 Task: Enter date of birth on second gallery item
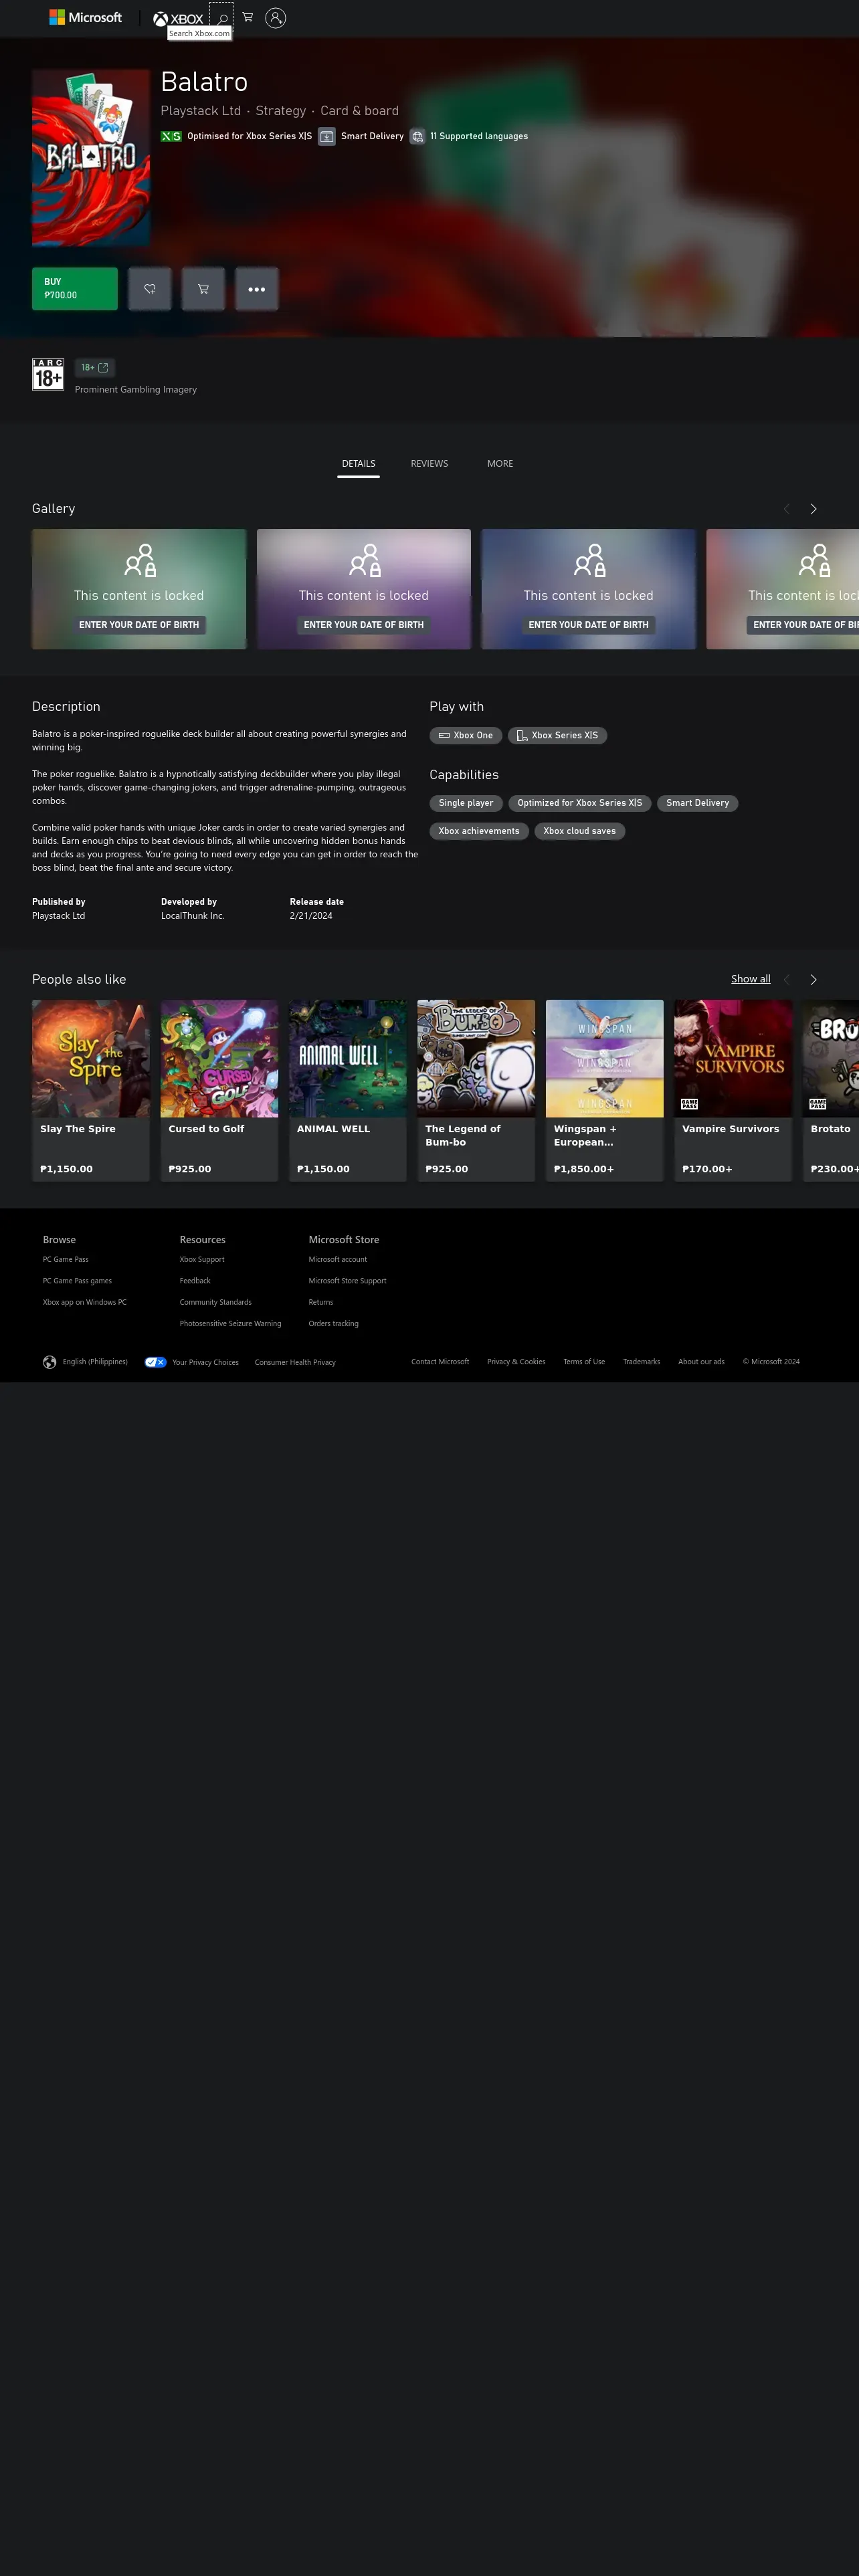coord(364,625)
